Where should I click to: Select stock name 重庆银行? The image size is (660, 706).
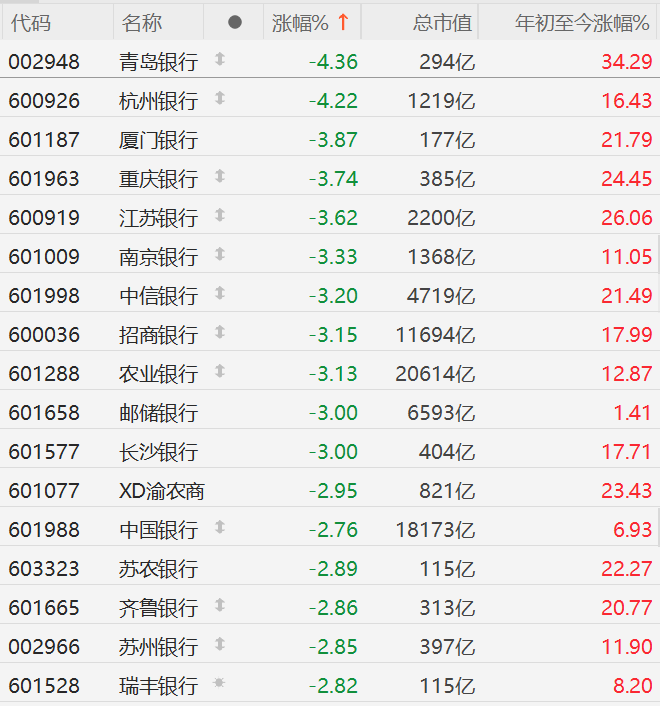pos(158,179)
